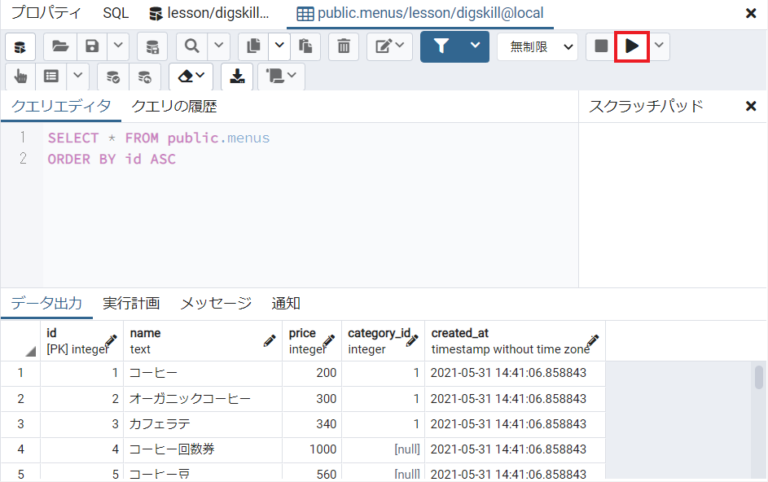Image resolution: width=768 pixels, height=482 pixels.
Task: Click the Execute query play button
Action: coord(632,46)
